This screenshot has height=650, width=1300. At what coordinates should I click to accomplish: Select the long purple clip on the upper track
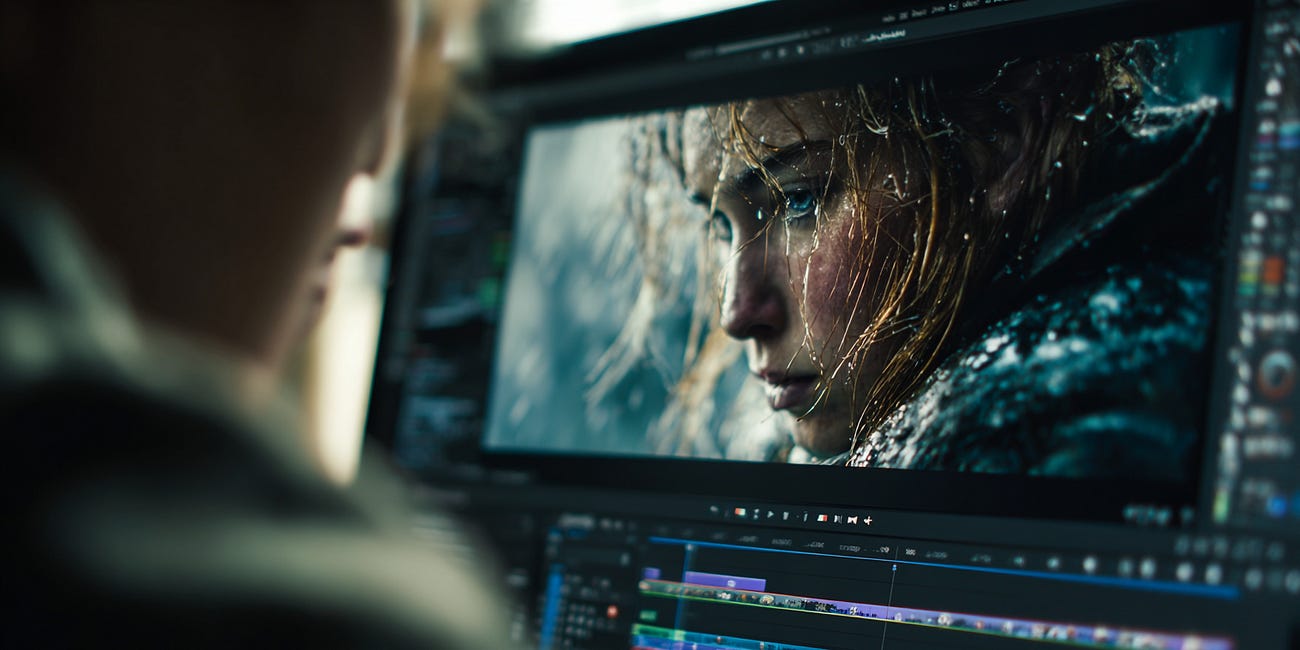tap(724, 582)
